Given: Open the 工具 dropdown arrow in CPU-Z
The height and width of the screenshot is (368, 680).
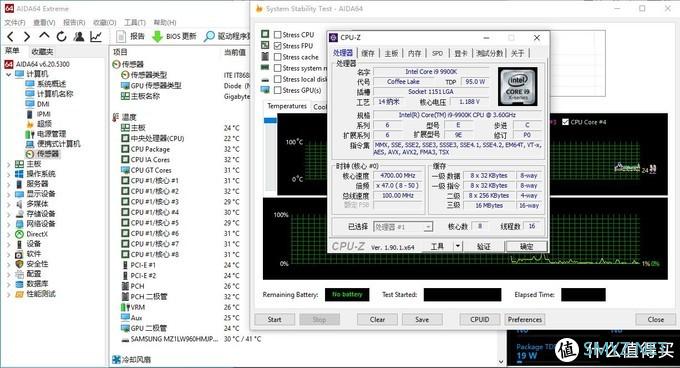Looking at the screenshot, I should (458, 246).
